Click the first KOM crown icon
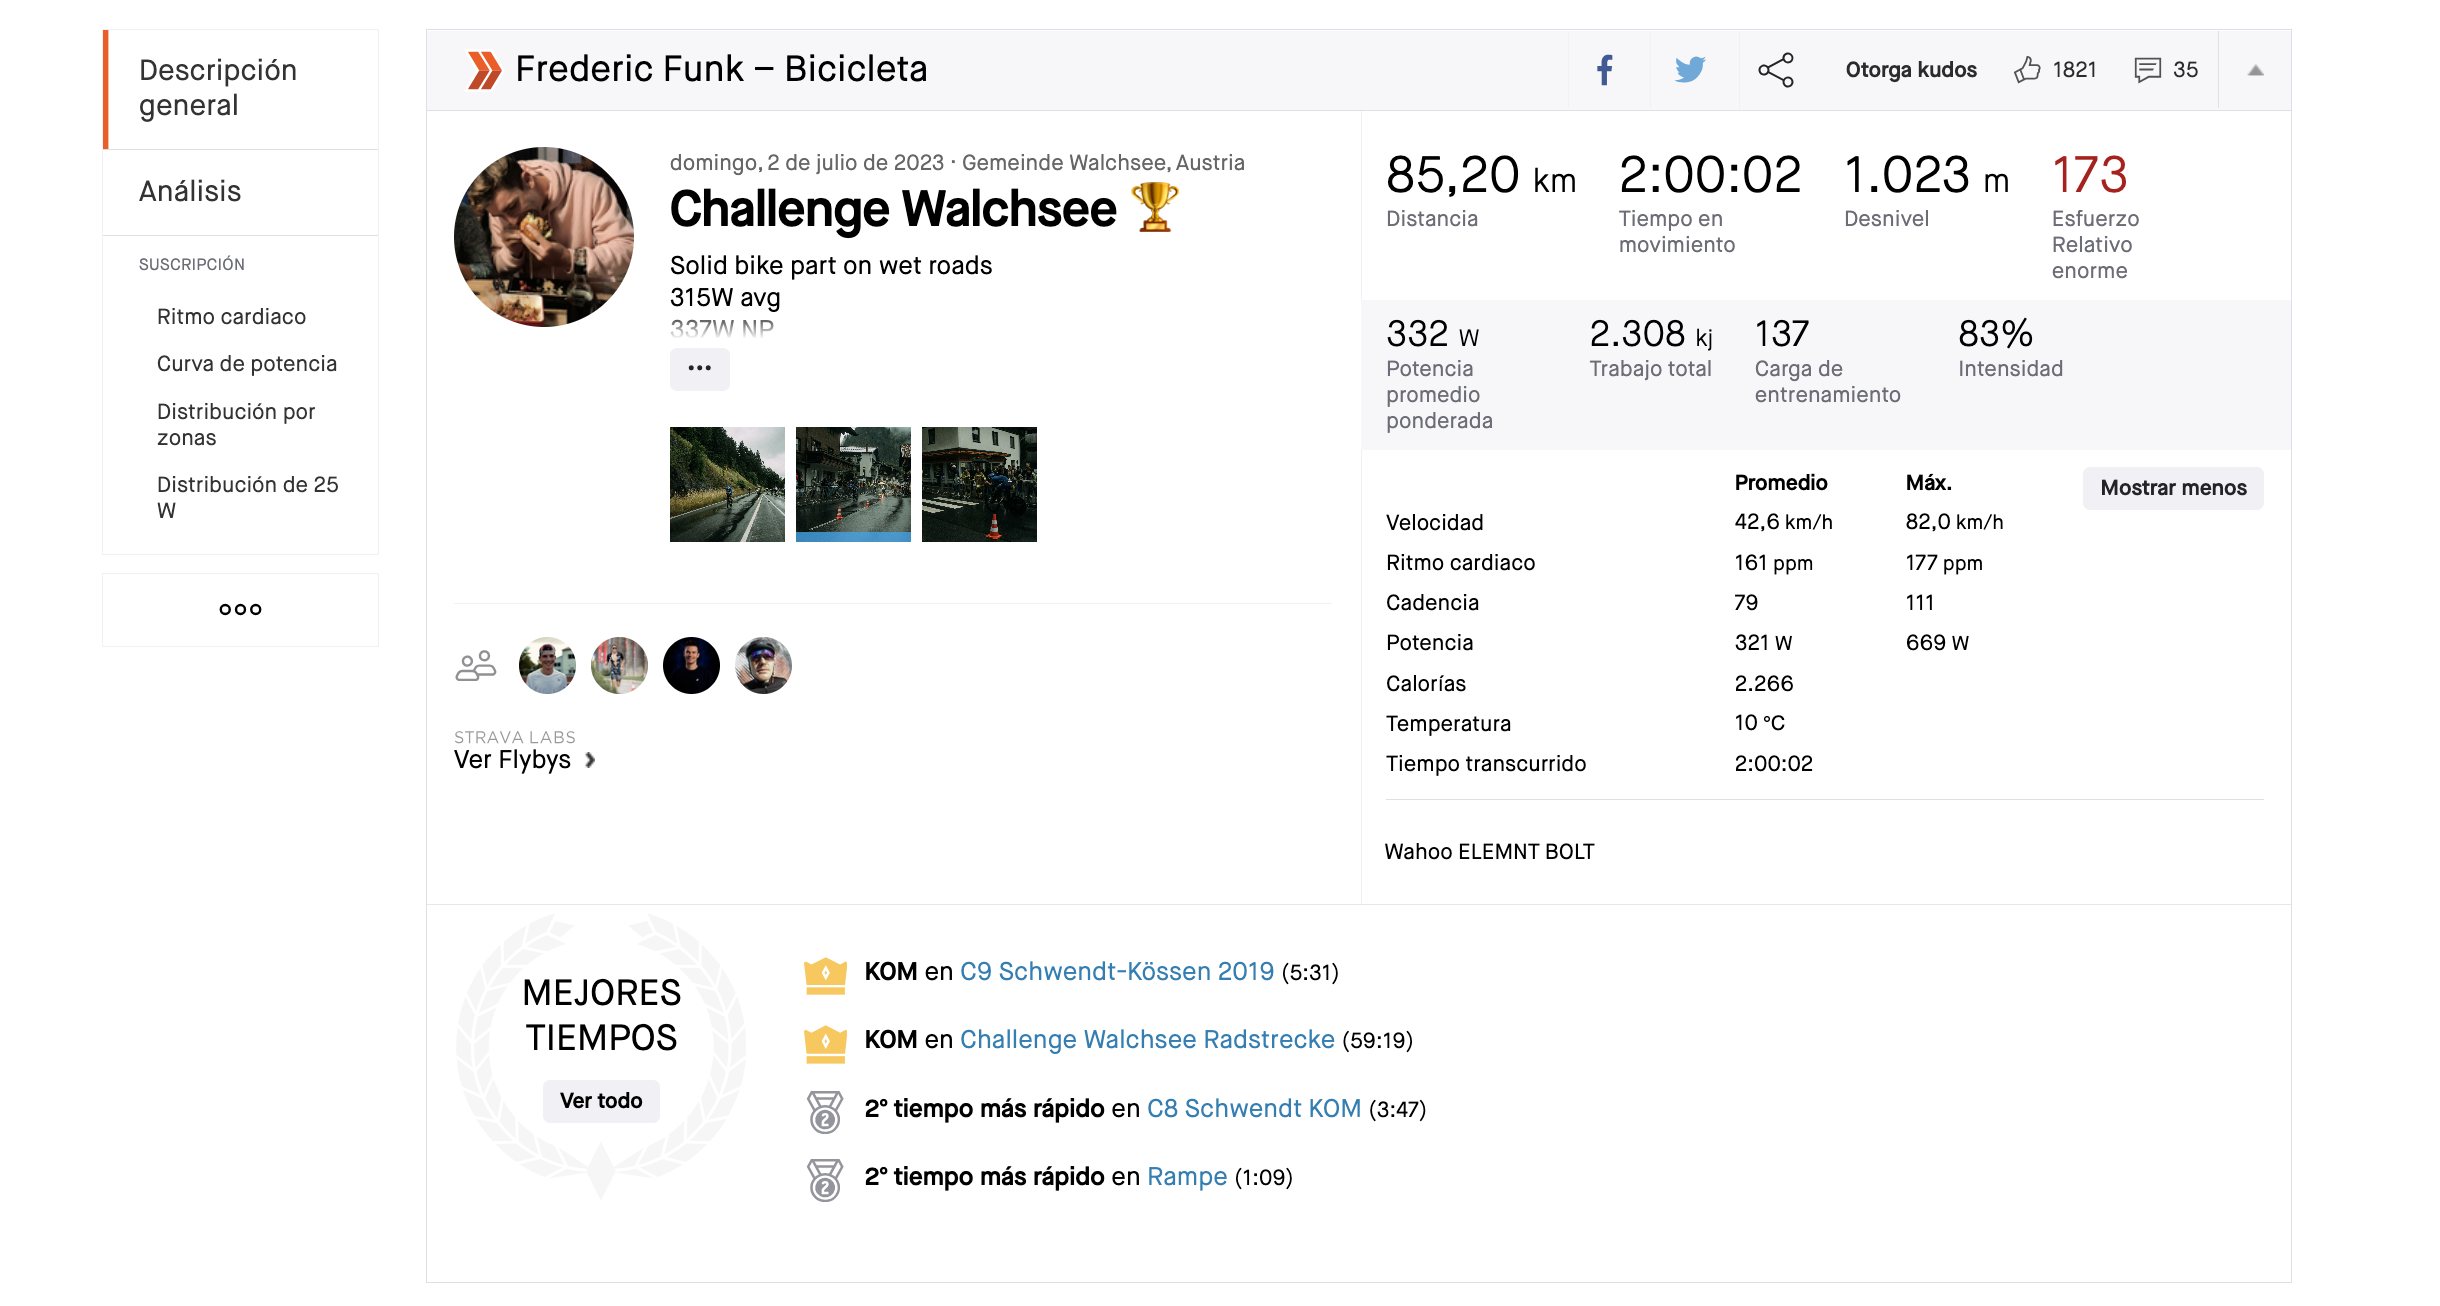The image size is (2440, 1306). 825,974
